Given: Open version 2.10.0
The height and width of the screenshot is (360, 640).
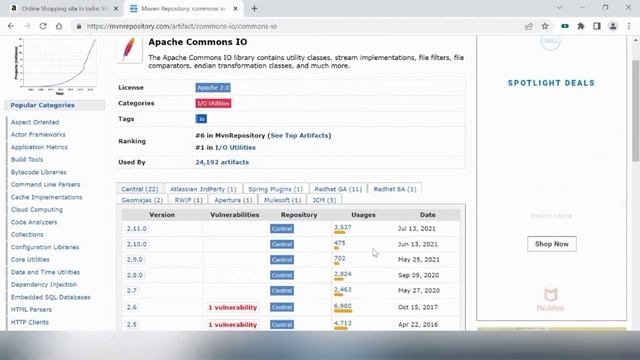Looking at the screenshot, I should coord(136,244).
